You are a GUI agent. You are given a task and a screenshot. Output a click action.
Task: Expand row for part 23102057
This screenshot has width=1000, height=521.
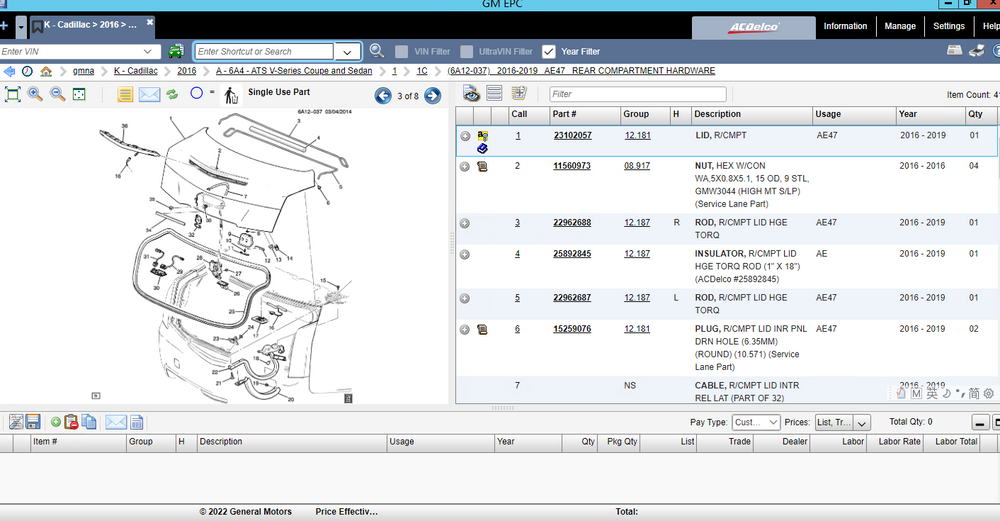(x=465, y=136)
